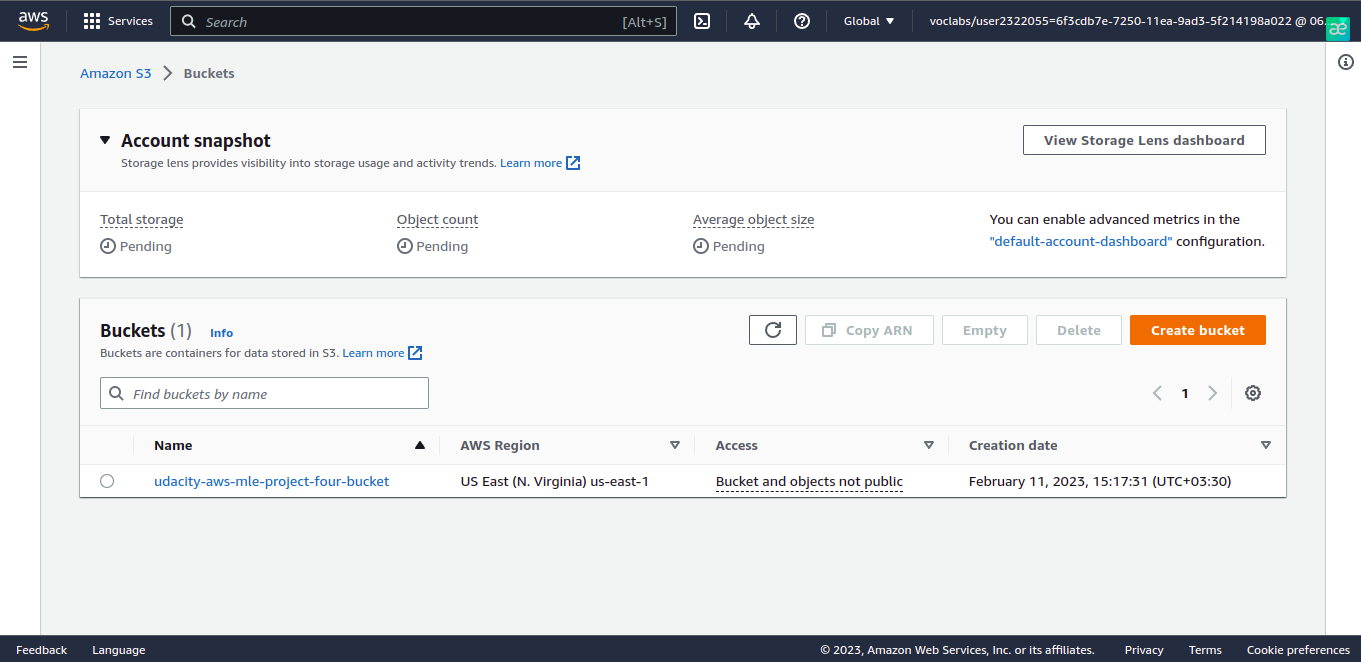
Task: Click the Info link next to Buckets
Action: [x=221, y=333]
